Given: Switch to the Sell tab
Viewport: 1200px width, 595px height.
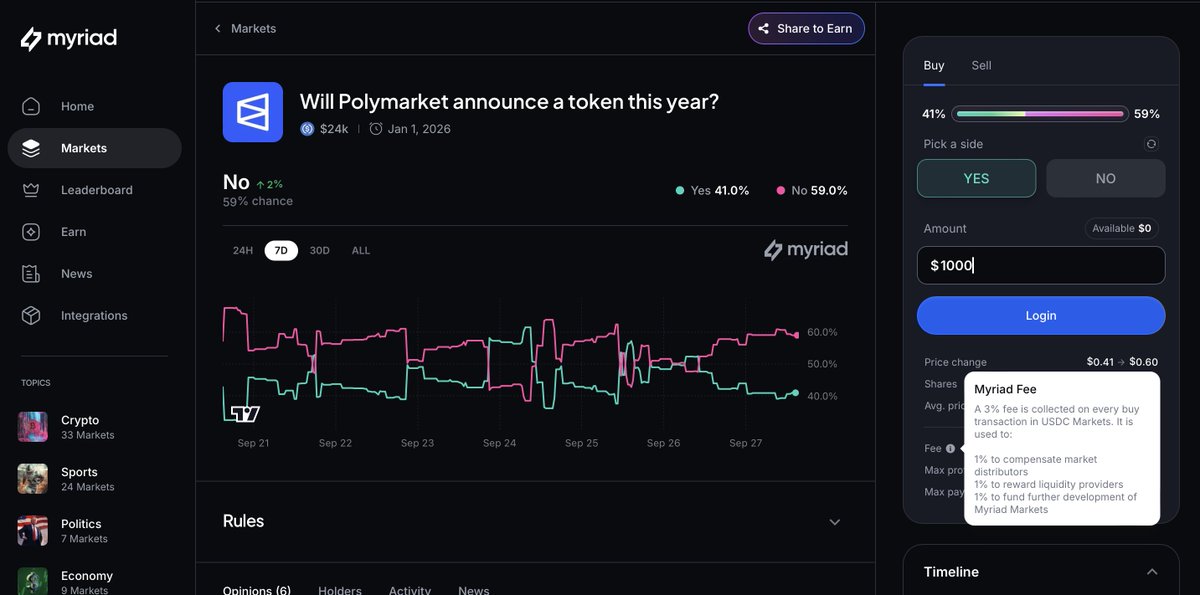Looking at the screenshot, I should (981, 65).
